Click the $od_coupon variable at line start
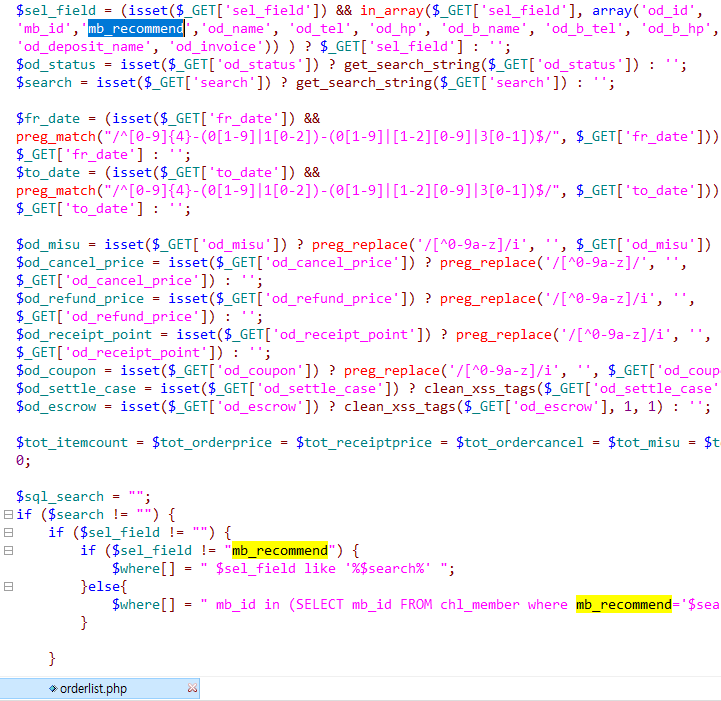The image size is (721, 701). [56, 371]
